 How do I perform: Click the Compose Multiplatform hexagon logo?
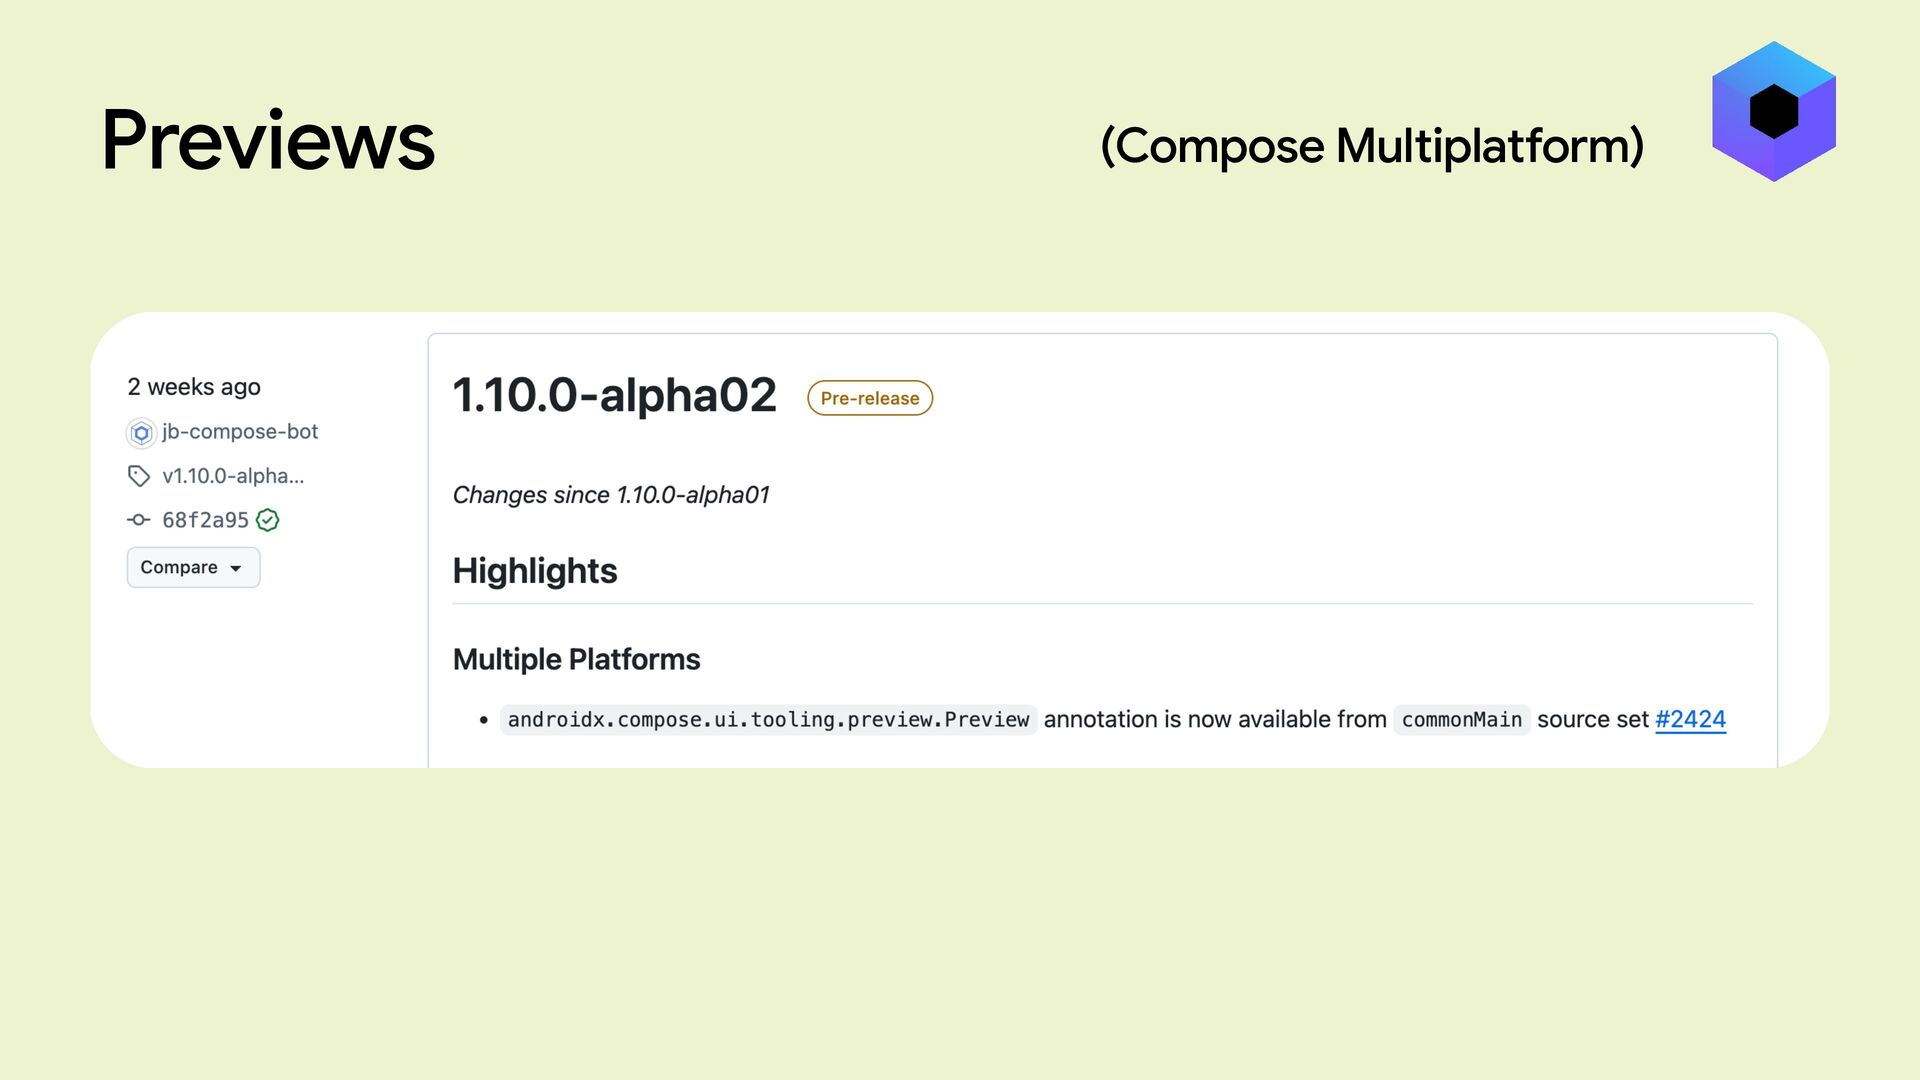point(1773,111)
